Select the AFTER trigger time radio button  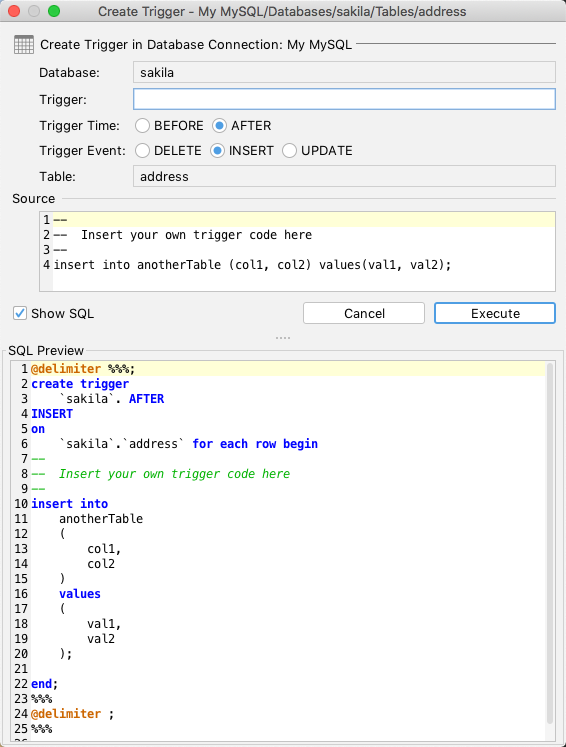219,126
